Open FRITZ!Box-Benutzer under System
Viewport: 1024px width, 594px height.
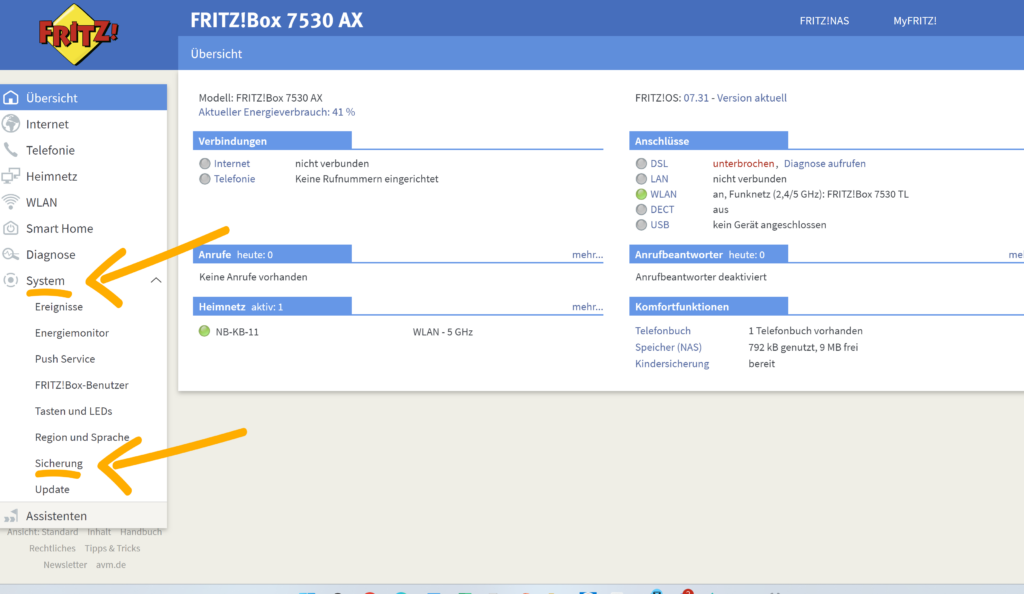coord(82,385)
